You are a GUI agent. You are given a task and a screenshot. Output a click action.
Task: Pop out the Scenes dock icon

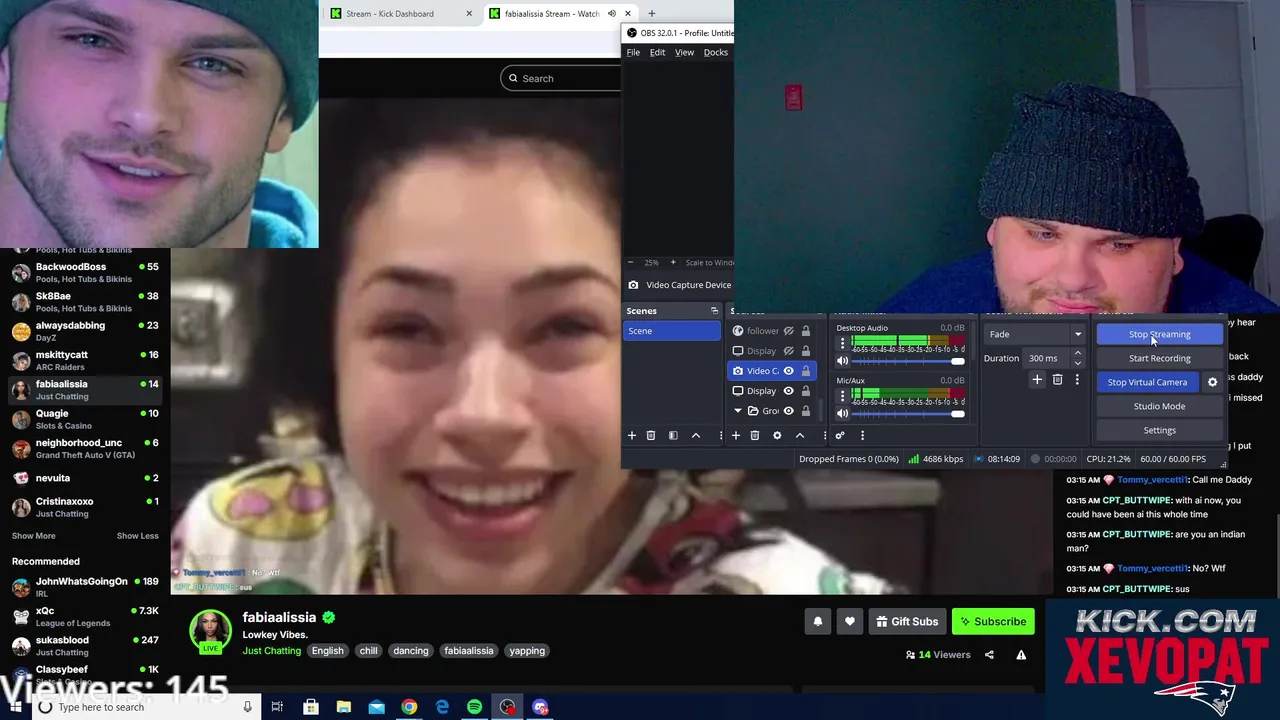click(714, 311)
